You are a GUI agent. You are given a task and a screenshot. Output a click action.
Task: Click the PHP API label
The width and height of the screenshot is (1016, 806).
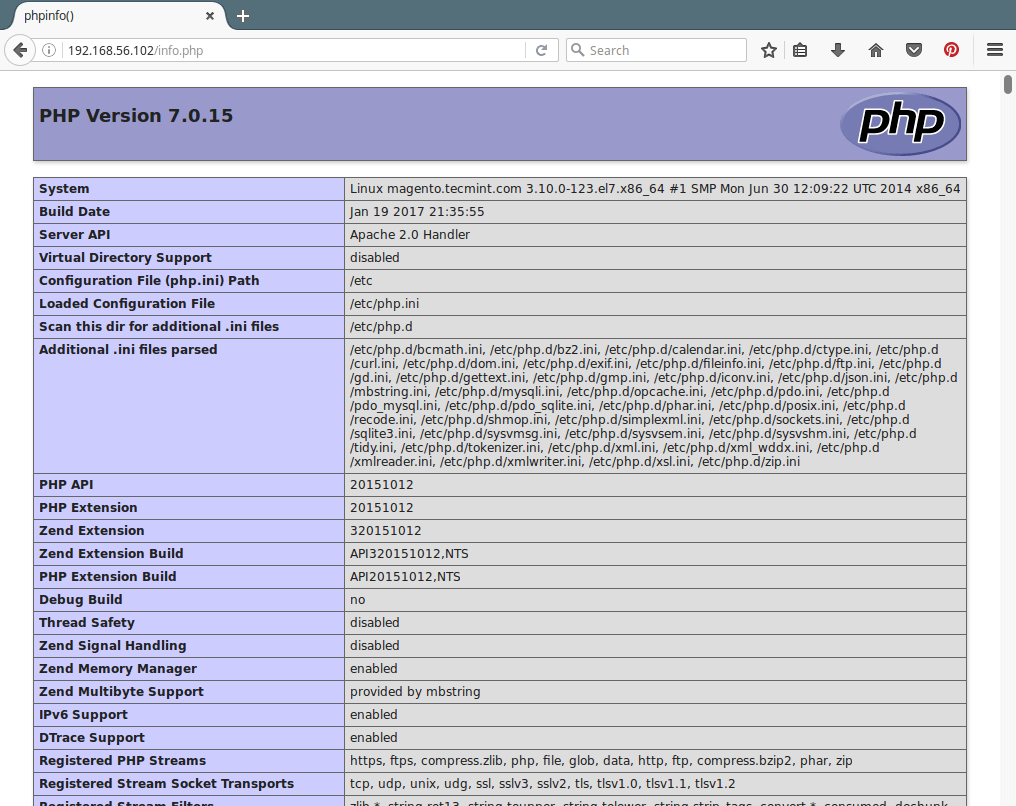(x=66, y=485)
